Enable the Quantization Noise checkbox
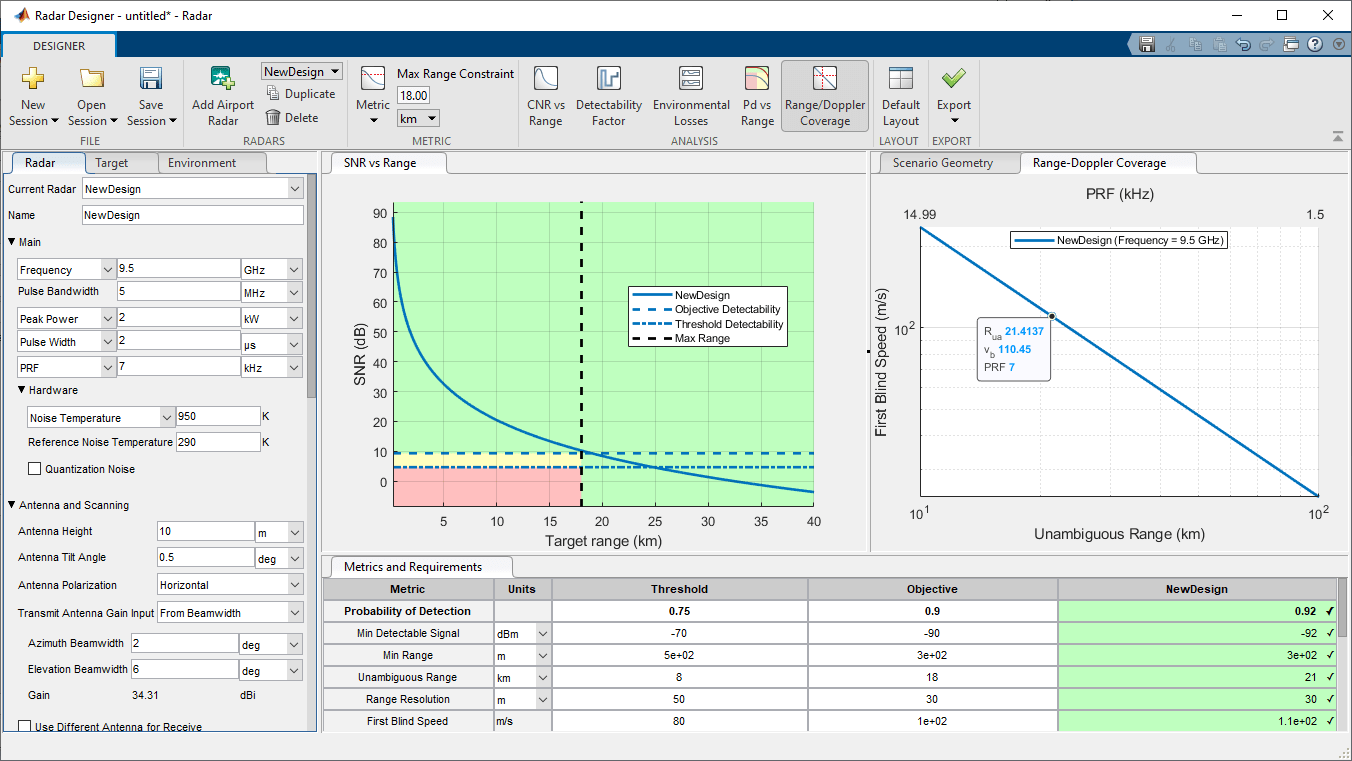 pos(35,469)
